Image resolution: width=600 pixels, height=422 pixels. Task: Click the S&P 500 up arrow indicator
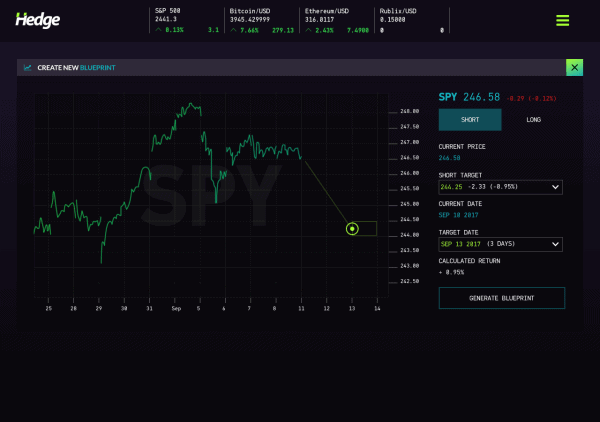(158, 29)
